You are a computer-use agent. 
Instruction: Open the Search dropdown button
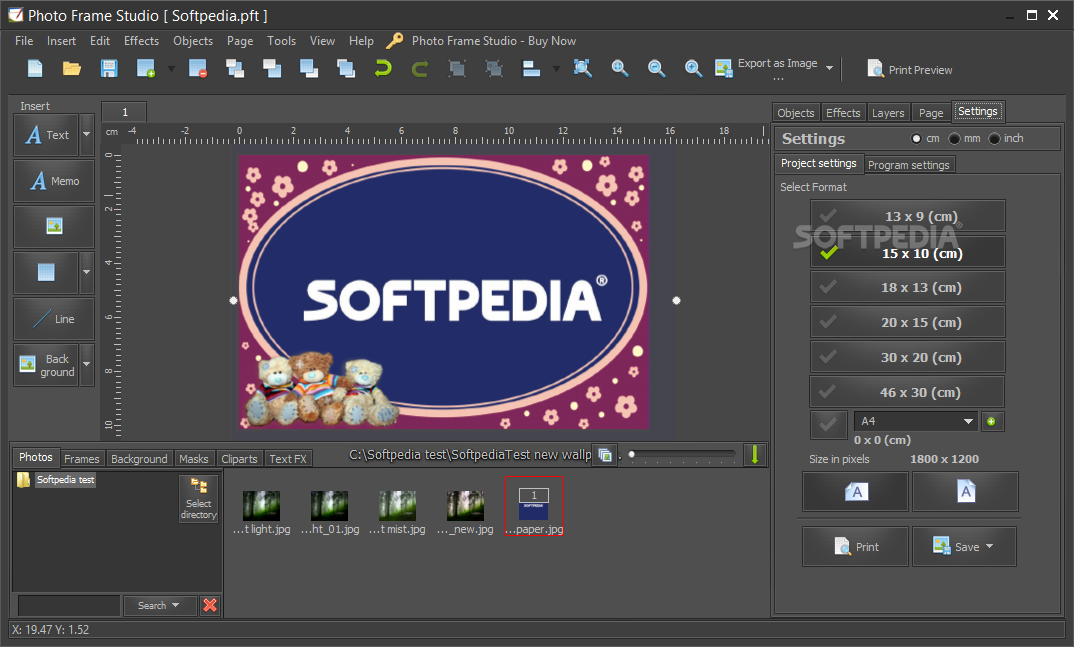158,605
